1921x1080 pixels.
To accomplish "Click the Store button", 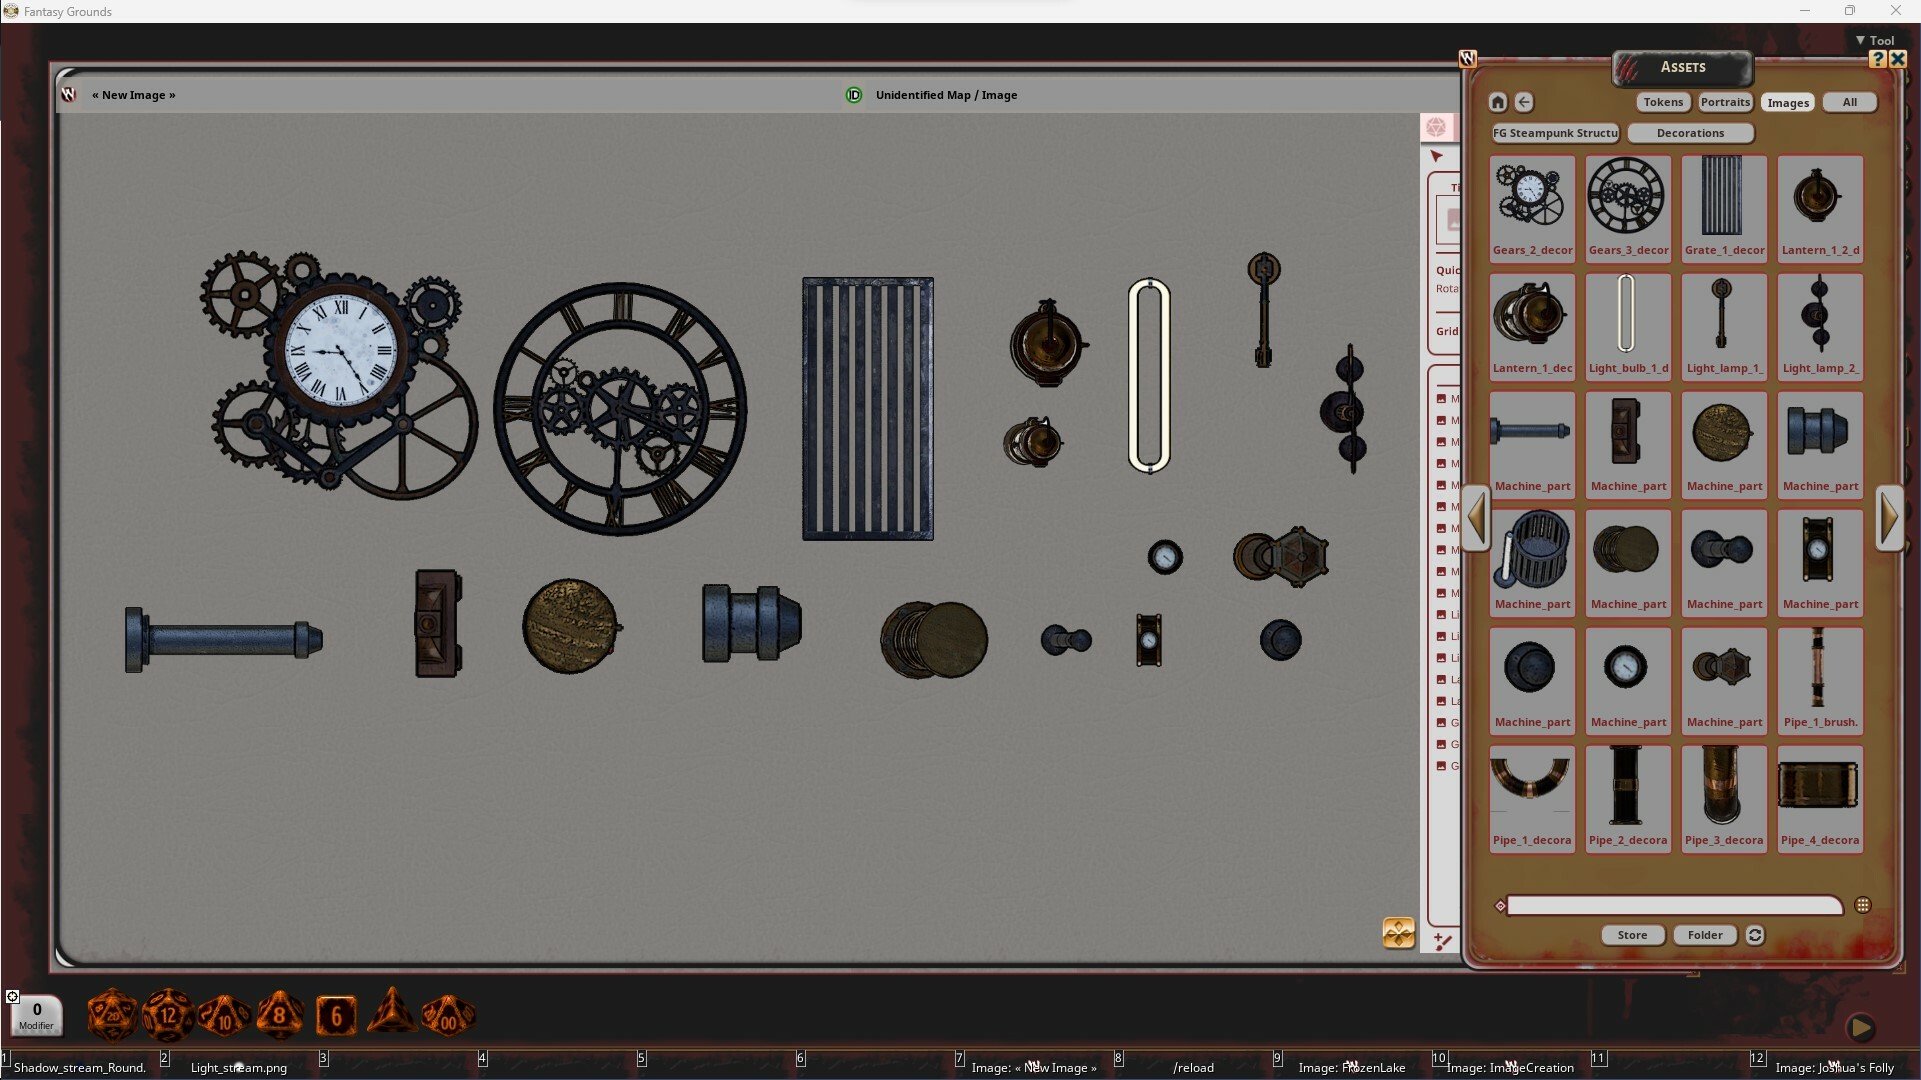I will (x=1632, y=935).
